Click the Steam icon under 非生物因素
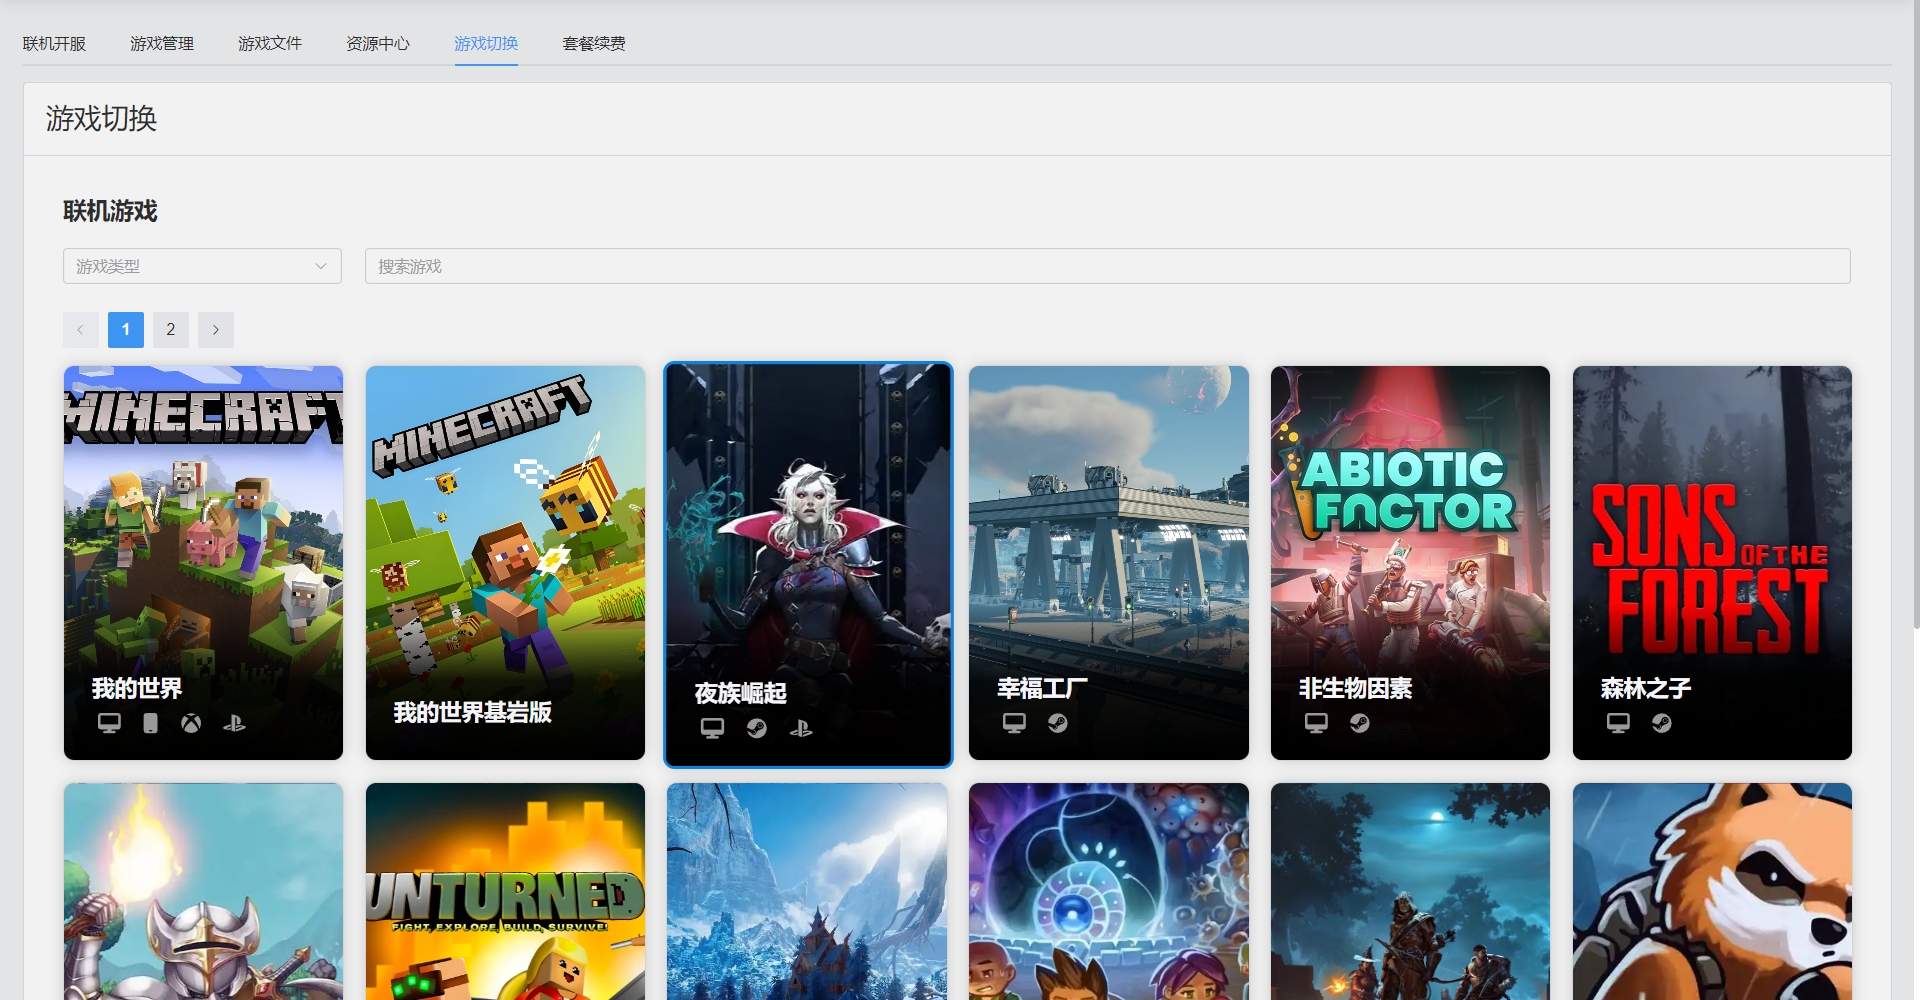Screen dimensions: 1920x1000 tap(1360, 723)
